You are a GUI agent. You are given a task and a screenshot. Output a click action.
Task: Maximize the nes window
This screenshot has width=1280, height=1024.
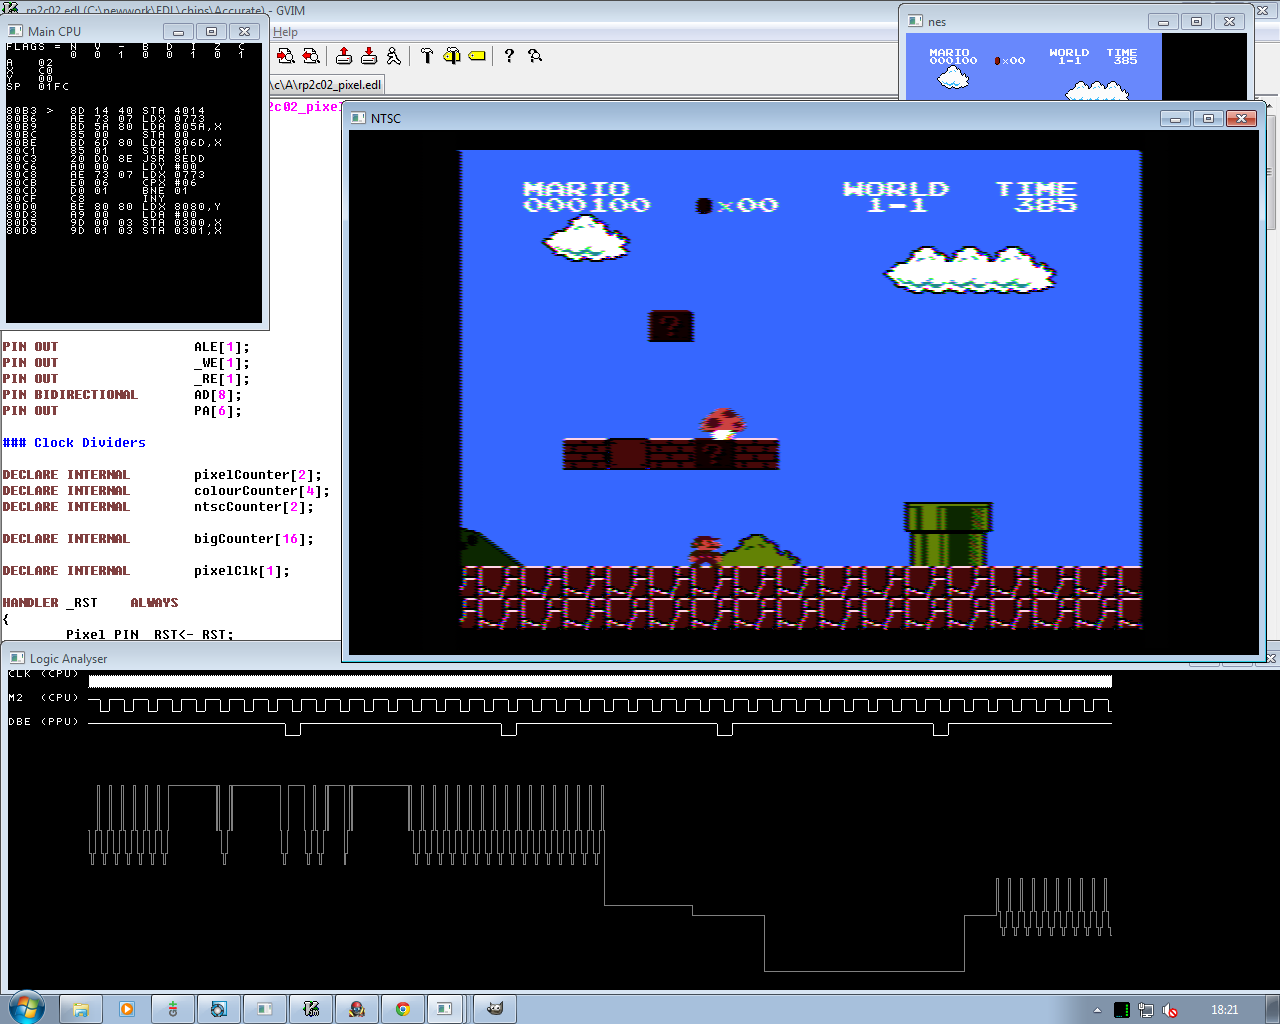(x=1196, y=21)
